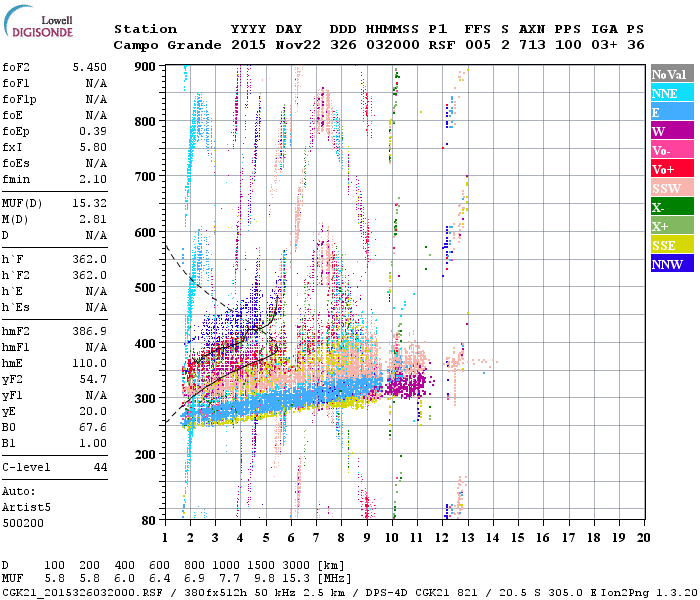Click the Lowell Digisonde logo
The height and width of the screenshot is (600, 700).
point(38,22)
